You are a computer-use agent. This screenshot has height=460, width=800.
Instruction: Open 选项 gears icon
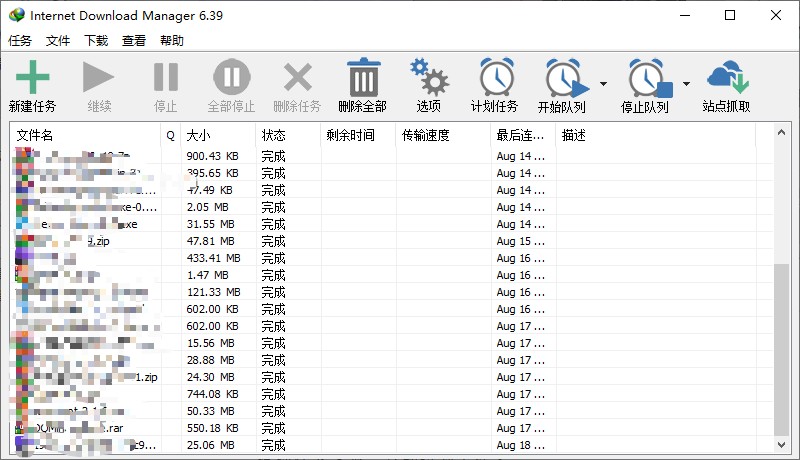click(429, 78)
